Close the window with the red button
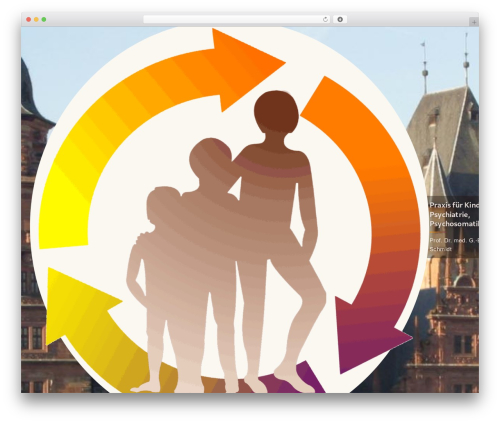This screenshot has height=423, width=500. click(x=29, y=20)
